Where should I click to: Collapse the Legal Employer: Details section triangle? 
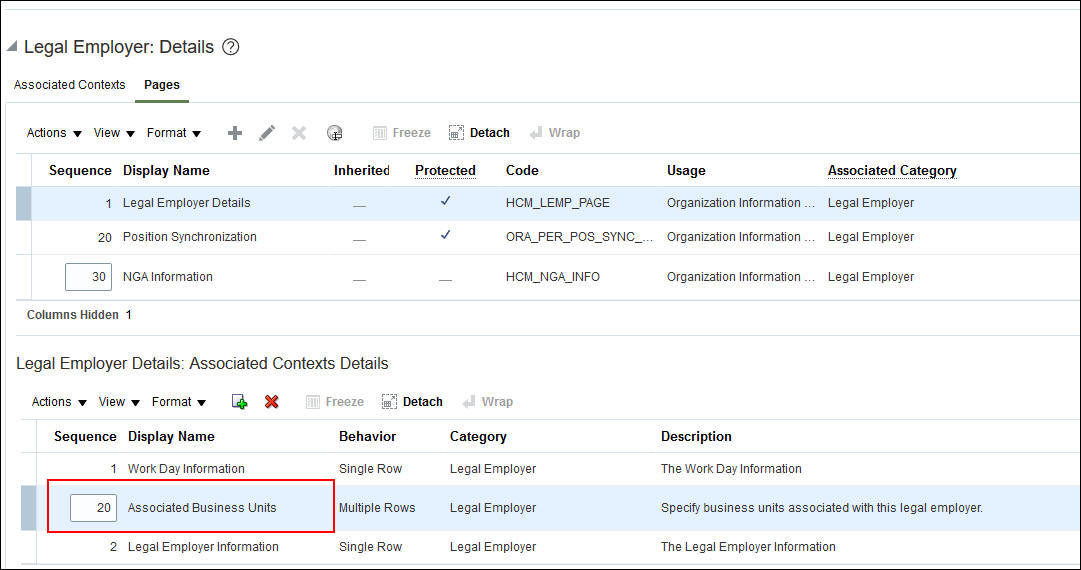[12, 47]
